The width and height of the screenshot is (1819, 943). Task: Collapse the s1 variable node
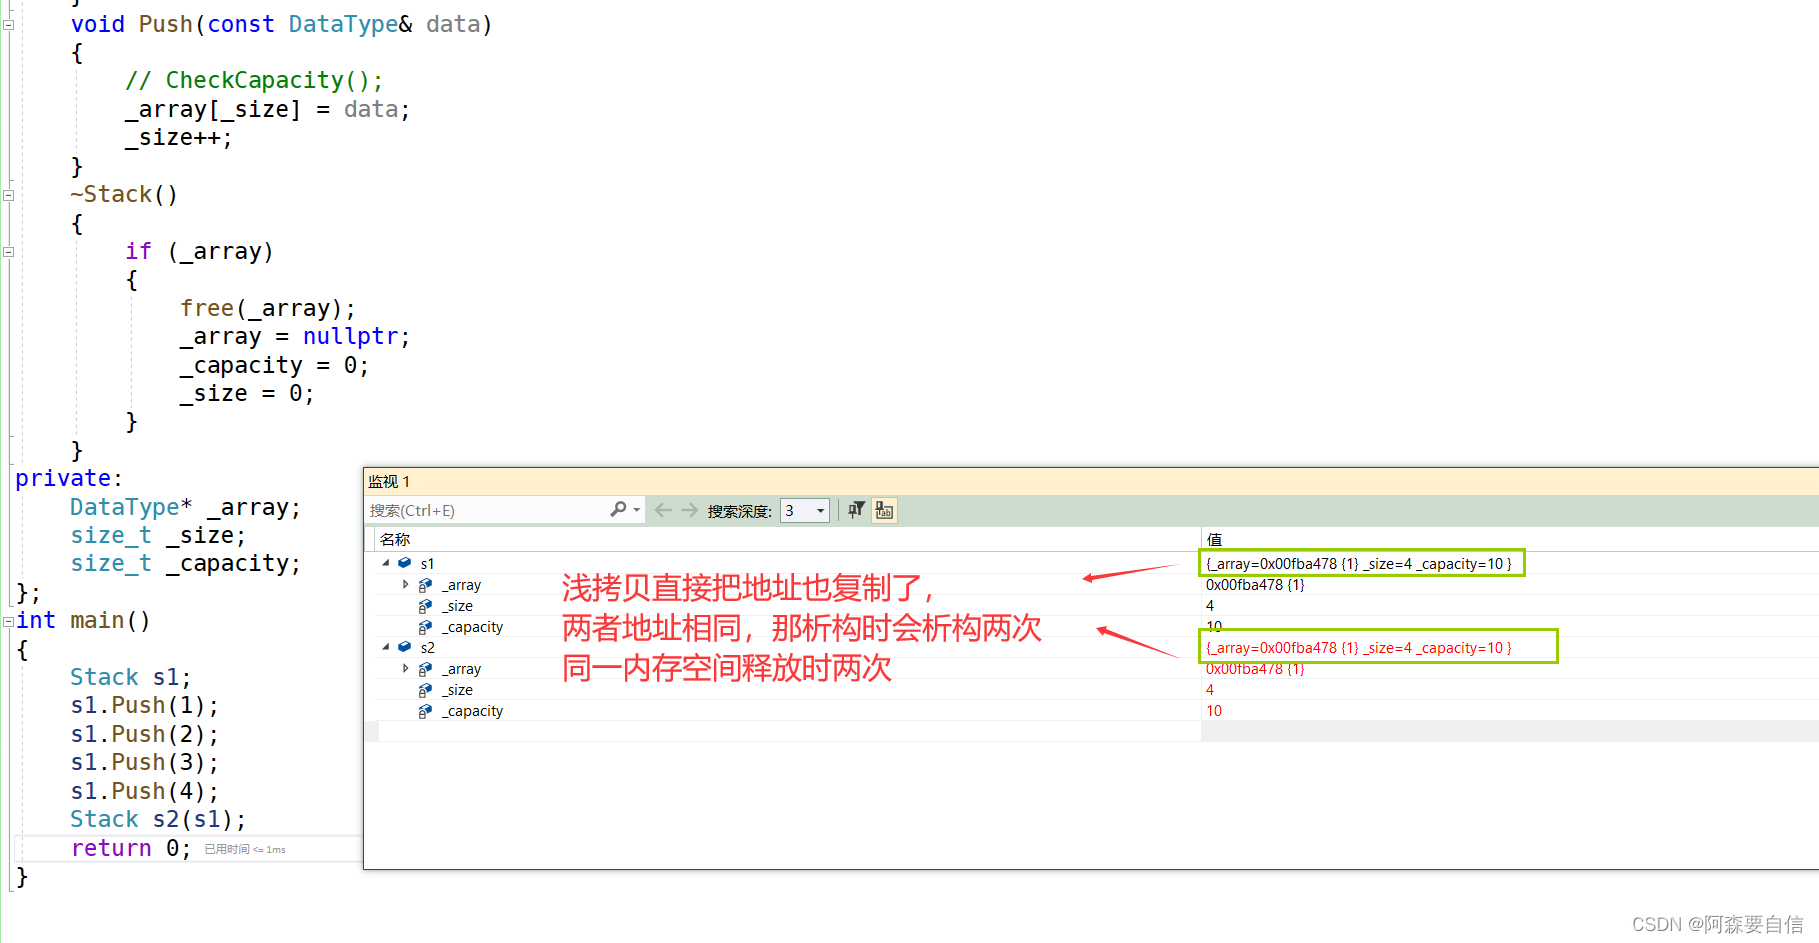point(386,563)
